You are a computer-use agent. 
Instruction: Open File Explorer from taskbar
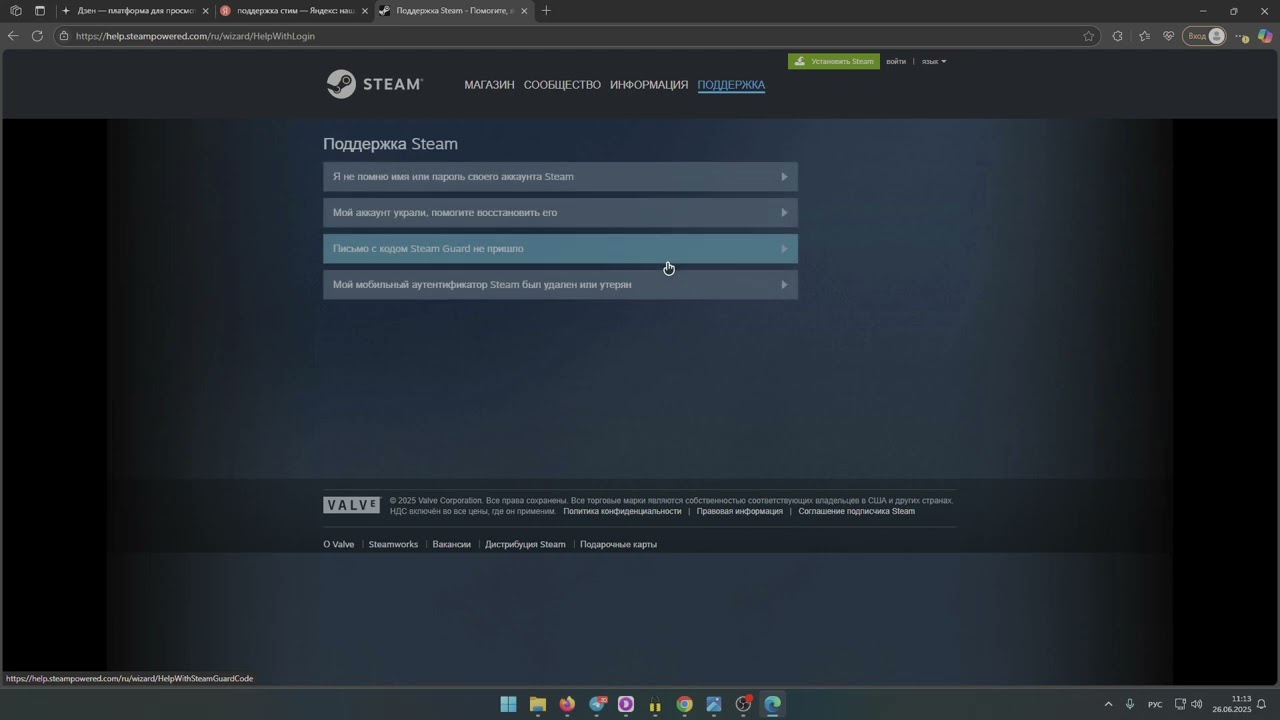coord(538,704)
